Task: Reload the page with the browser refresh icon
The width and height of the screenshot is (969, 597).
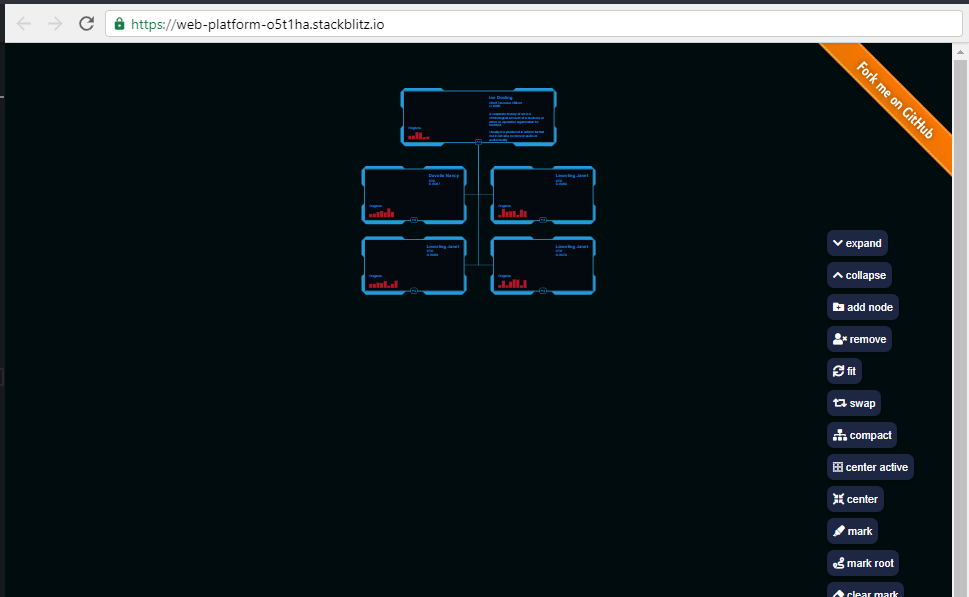Action: (x=86, y=22)
